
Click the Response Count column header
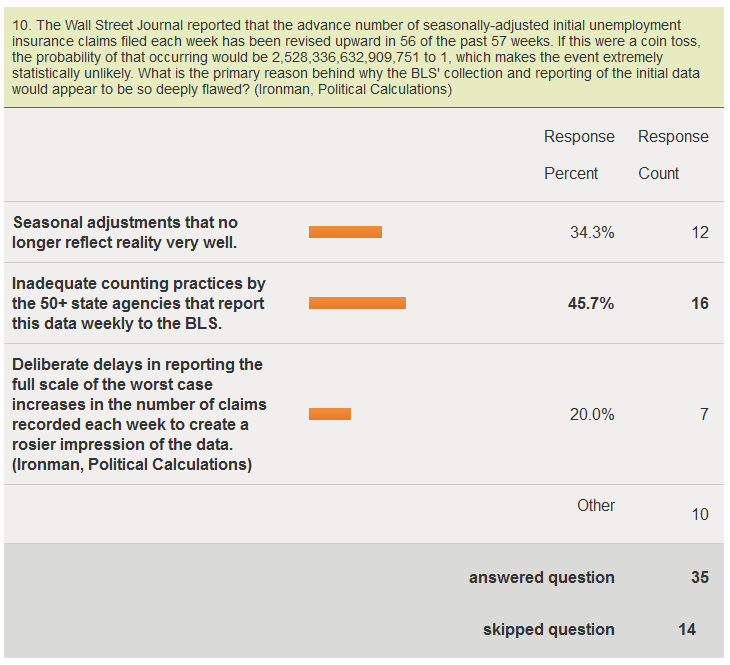click(x=673, y=155)
